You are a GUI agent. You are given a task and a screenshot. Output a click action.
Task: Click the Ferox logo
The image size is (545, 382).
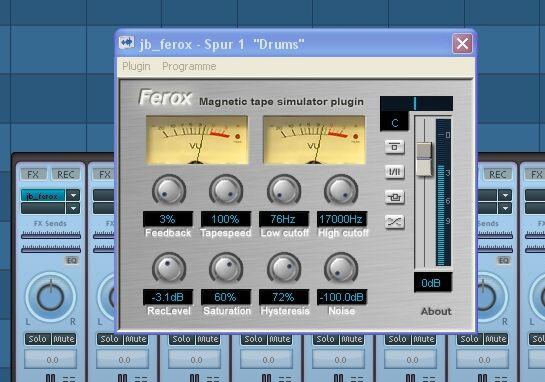[x=165, y=97]
